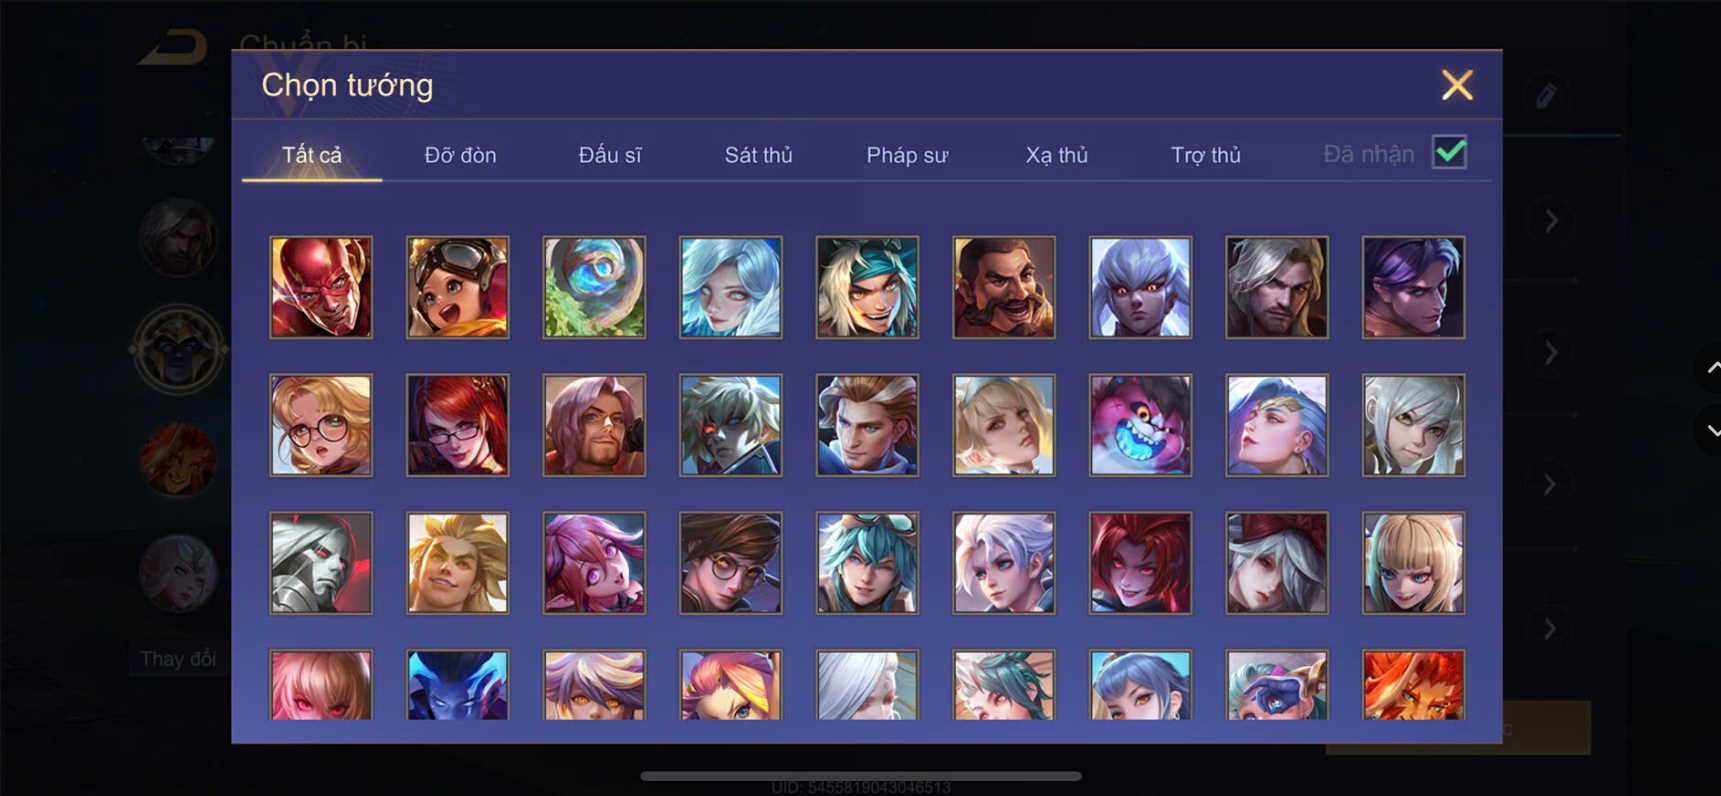Open the Sát thủ tab
Viewport: 1721px width, 796px height.
(x=758, y=155)
